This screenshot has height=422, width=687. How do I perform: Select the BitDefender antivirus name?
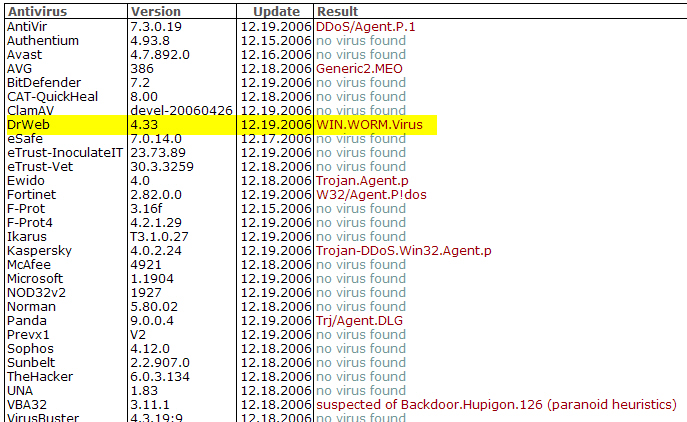click(44, 83)
